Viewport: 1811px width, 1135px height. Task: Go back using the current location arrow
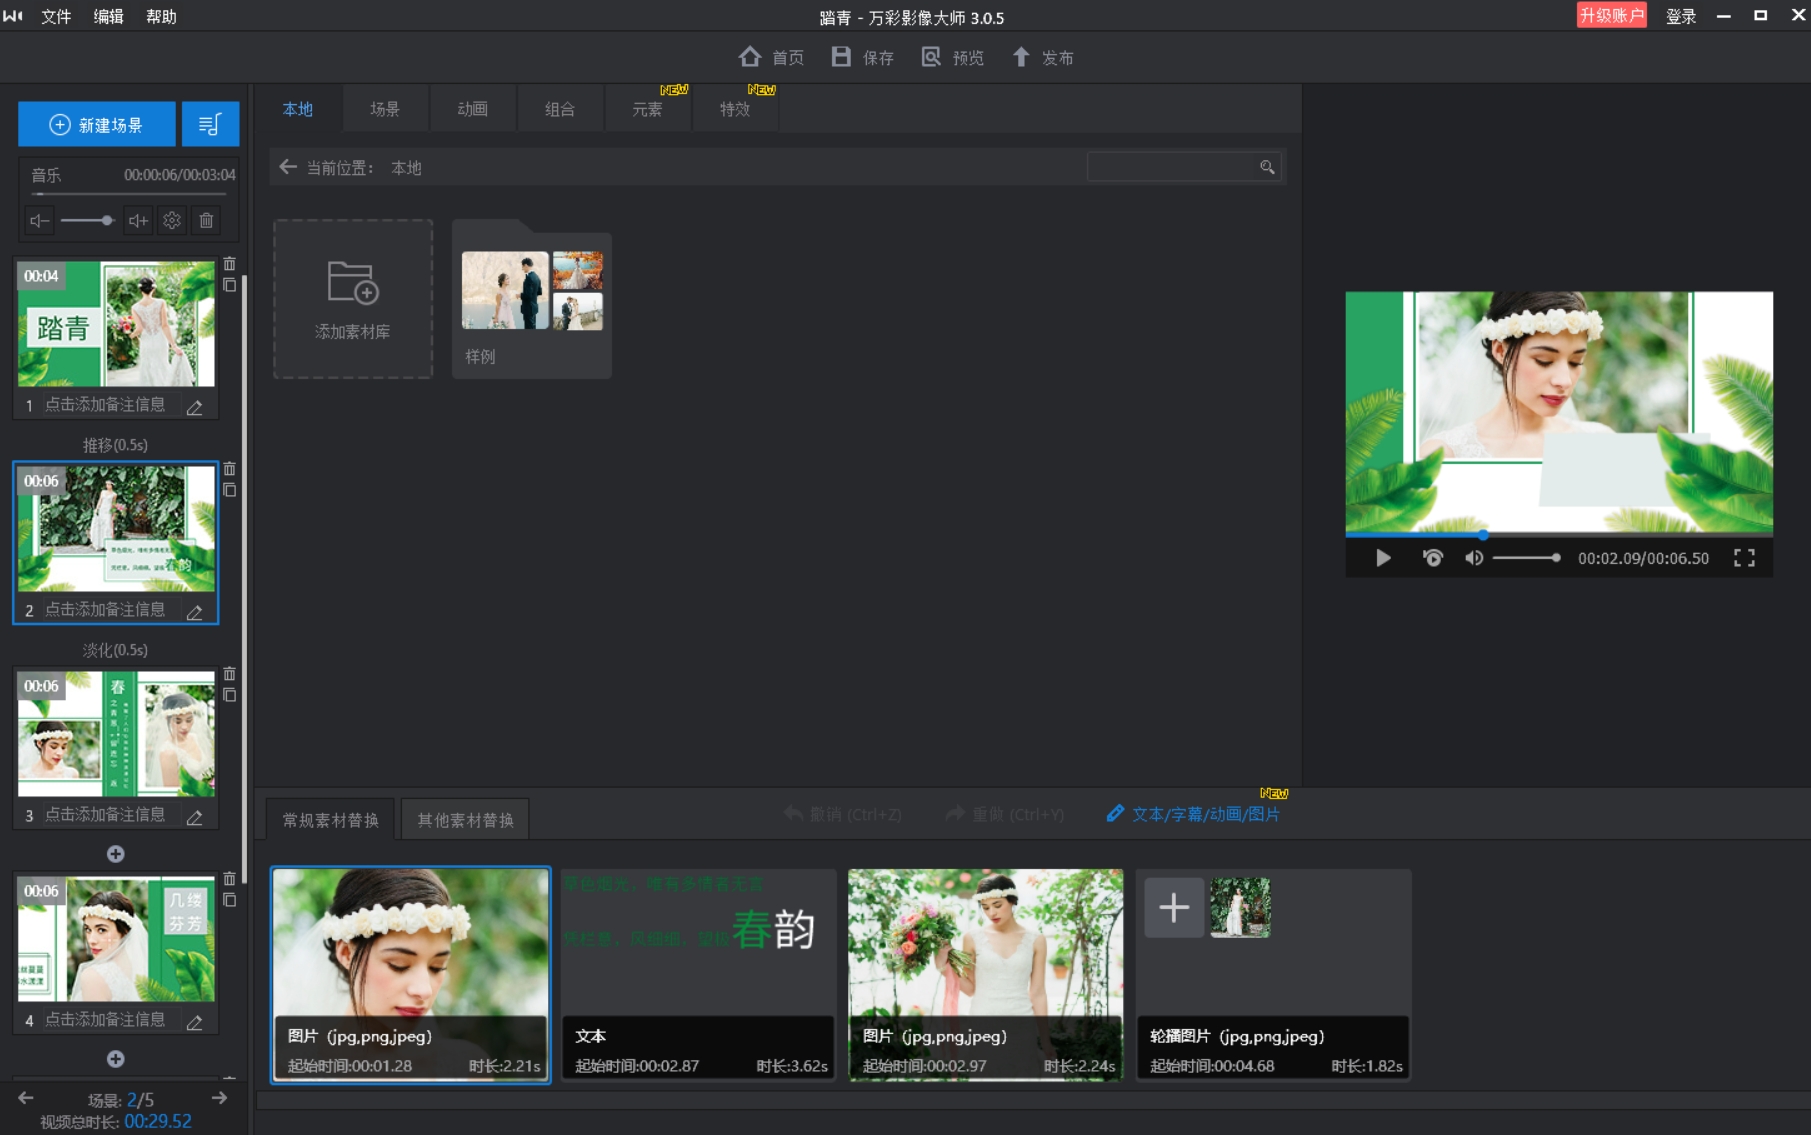pos(288,167)
